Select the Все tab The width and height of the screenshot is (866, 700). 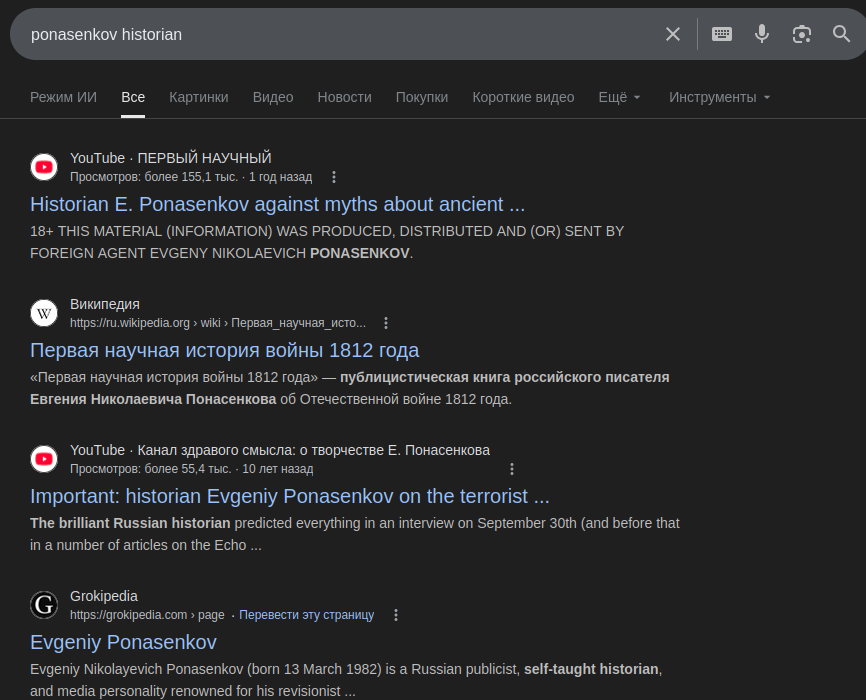(133, 97)
